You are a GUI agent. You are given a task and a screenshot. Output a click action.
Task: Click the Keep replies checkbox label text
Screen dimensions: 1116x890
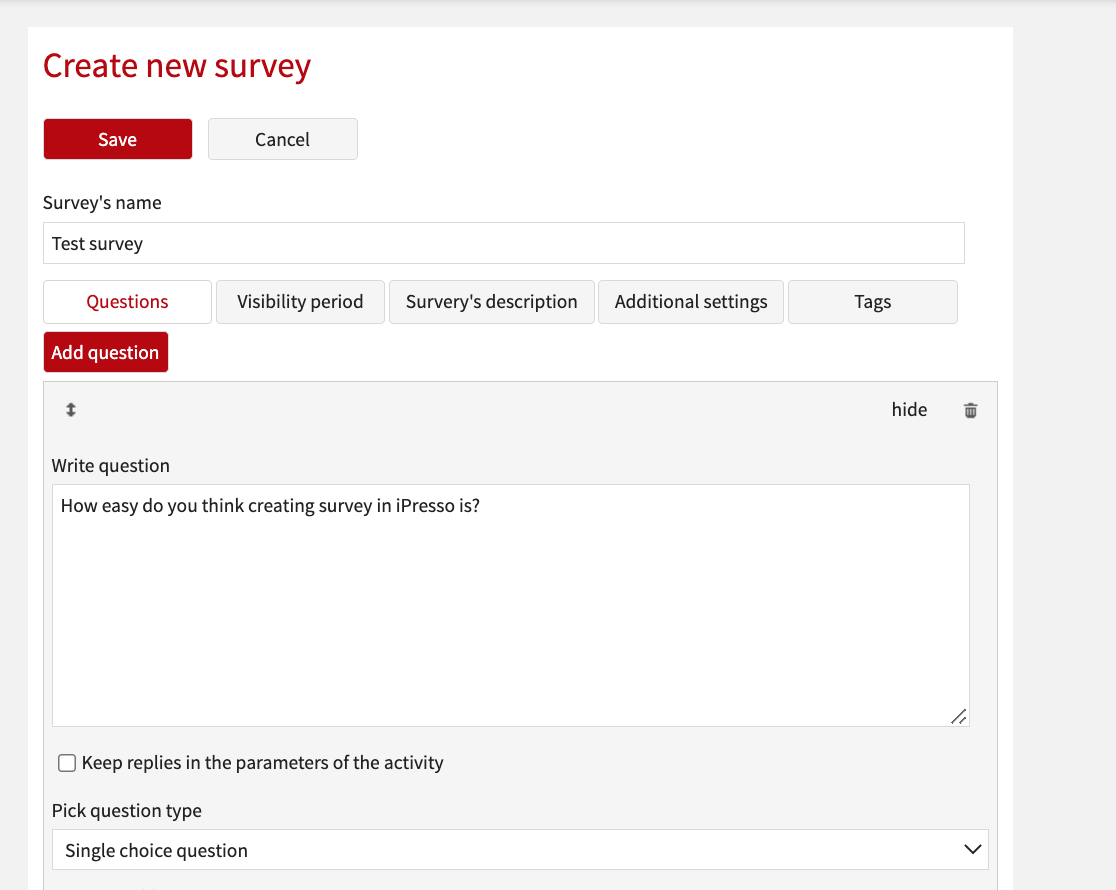tap(263, 763)
